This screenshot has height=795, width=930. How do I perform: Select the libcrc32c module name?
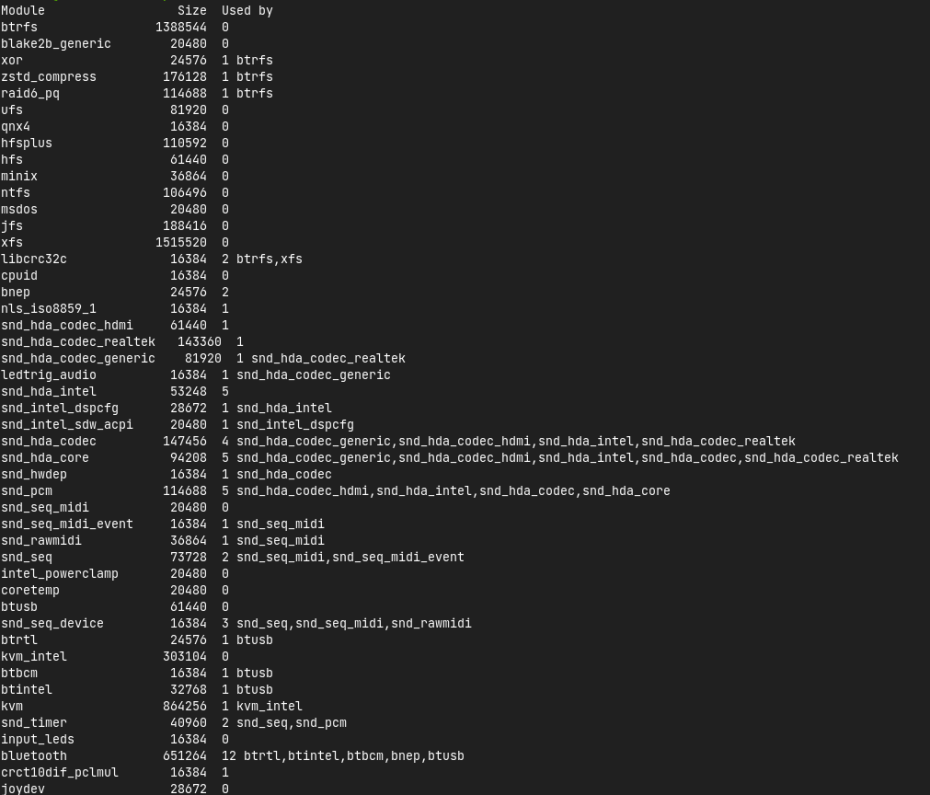[34, 259]
